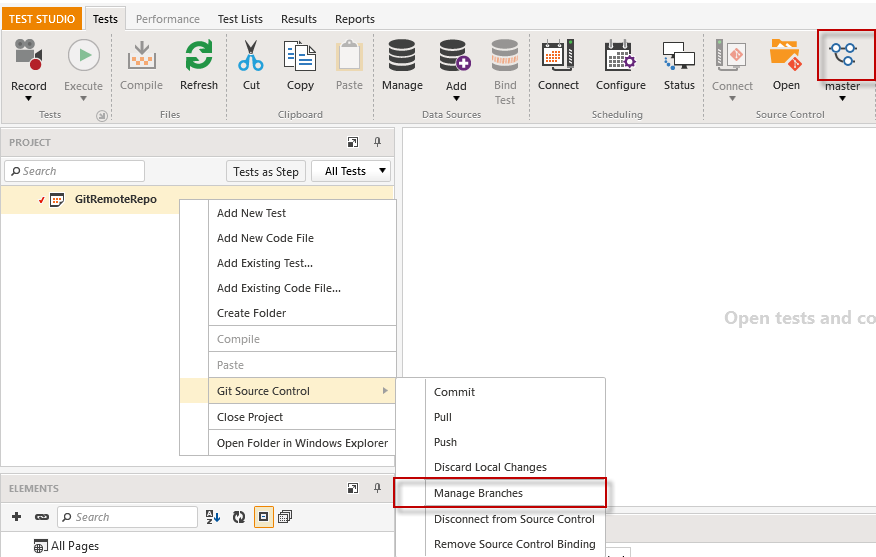Open the All Tests filter dropdown
Viewport: 876px width, 557px height.
pyautogui.click(x=351, y=171)
